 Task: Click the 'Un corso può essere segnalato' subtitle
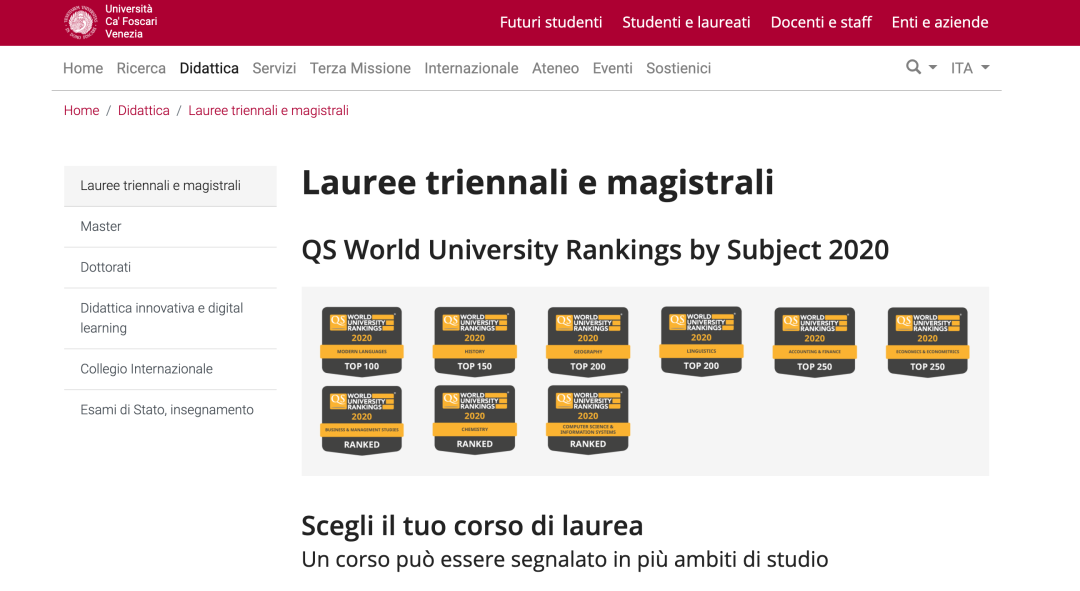point(564,559)
